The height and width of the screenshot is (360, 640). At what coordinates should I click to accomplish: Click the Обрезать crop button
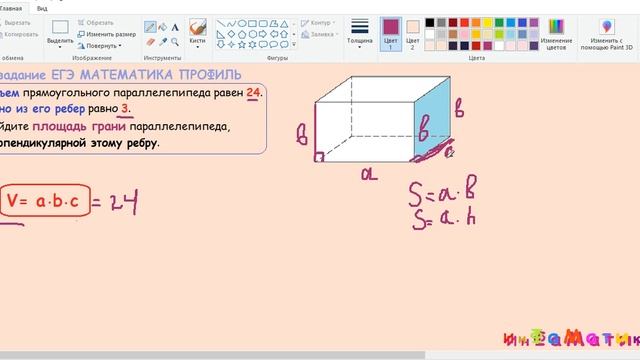coord(96,23)
